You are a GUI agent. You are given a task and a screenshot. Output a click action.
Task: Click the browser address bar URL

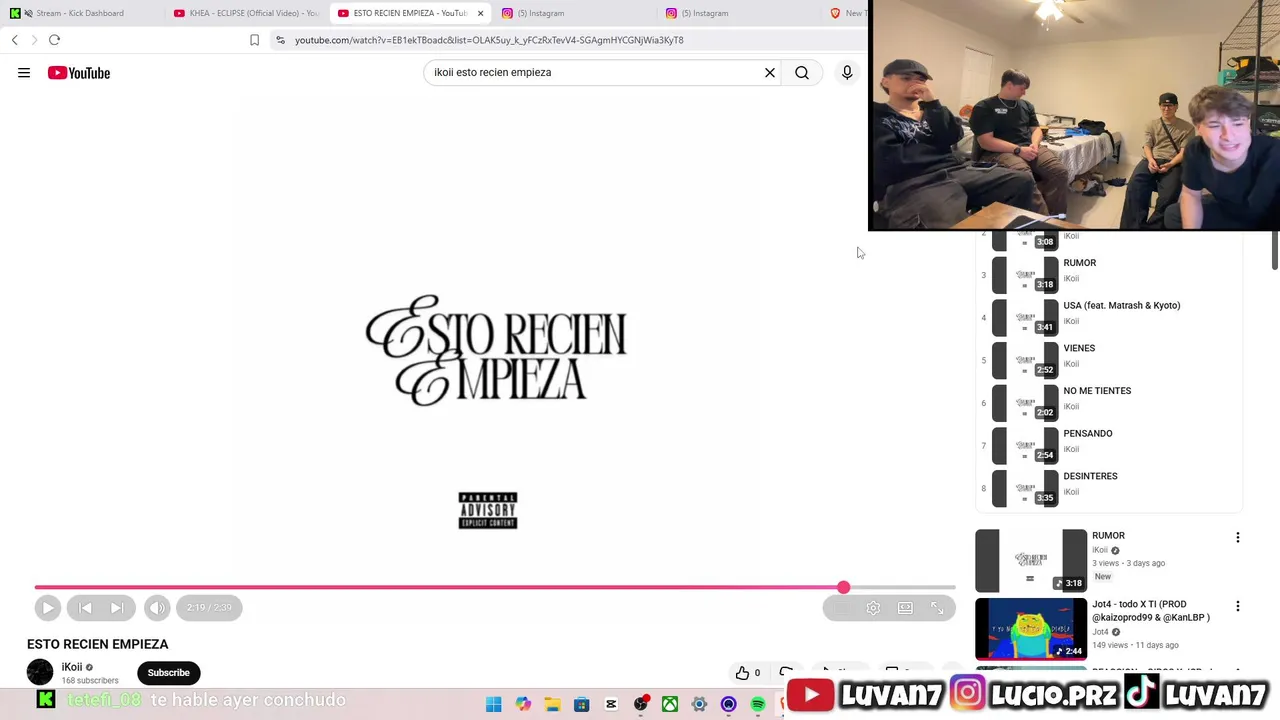489,40
